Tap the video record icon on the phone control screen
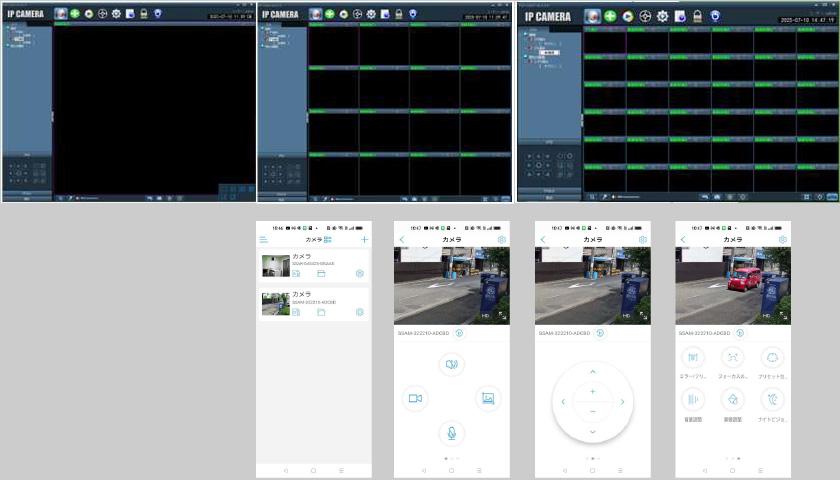The height and width of the screenshot is (480, 840). pyautogui.click(x=415, y=398)
